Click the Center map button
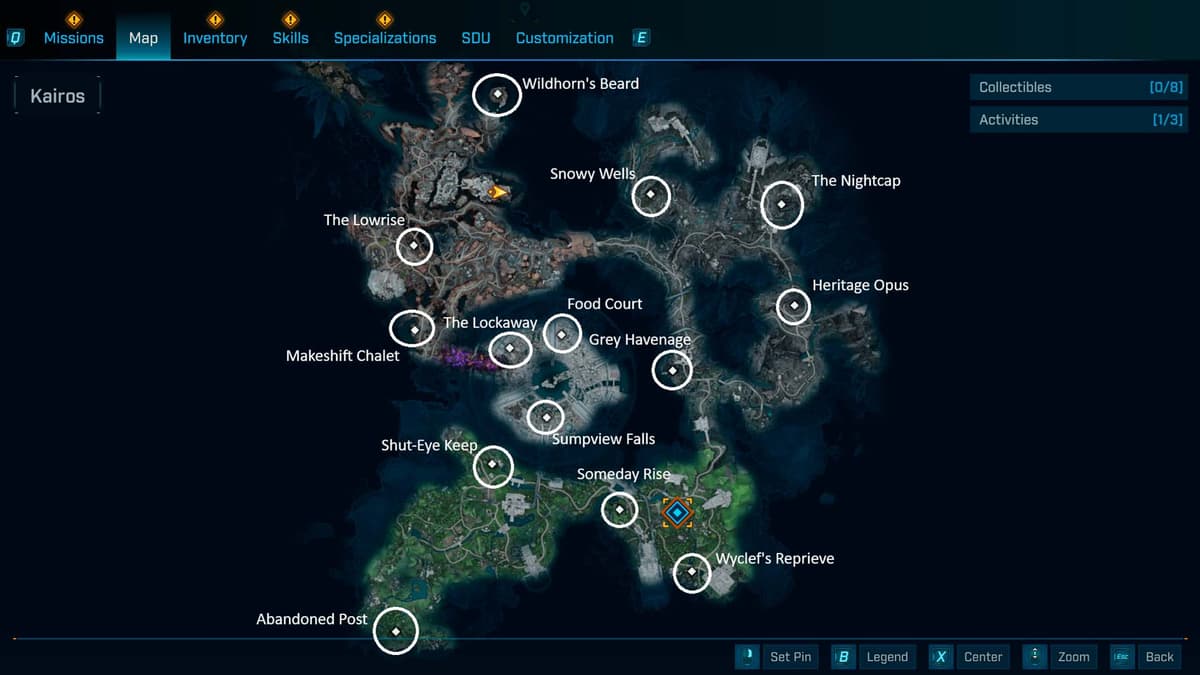This screenshot has height=675, width=1200. coord(970,657)
